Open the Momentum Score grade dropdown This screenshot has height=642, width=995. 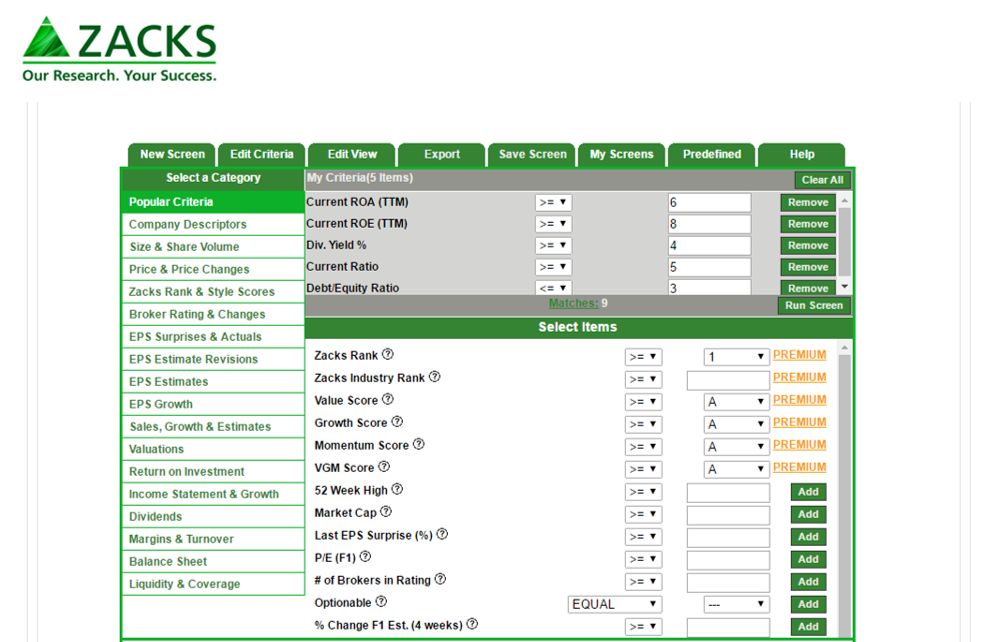737,447
